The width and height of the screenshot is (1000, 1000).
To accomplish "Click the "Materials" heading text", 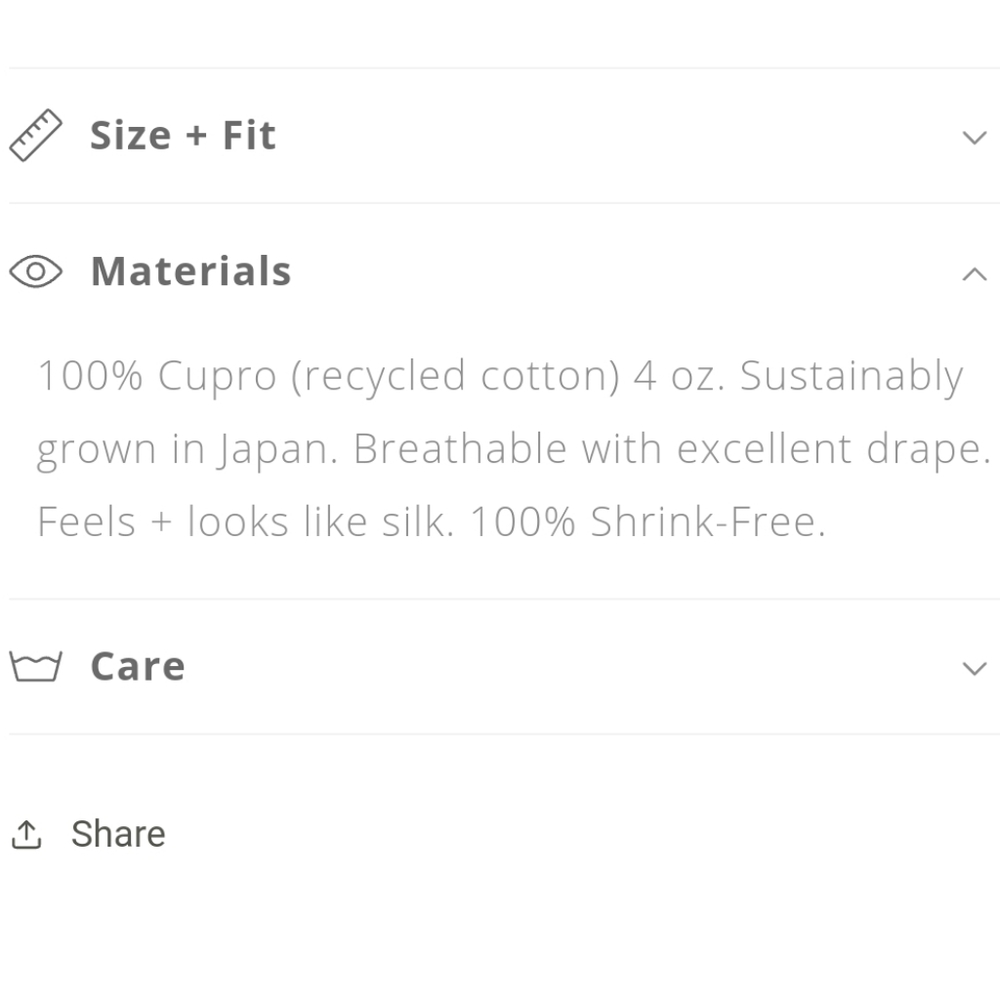I will point(191,271).
